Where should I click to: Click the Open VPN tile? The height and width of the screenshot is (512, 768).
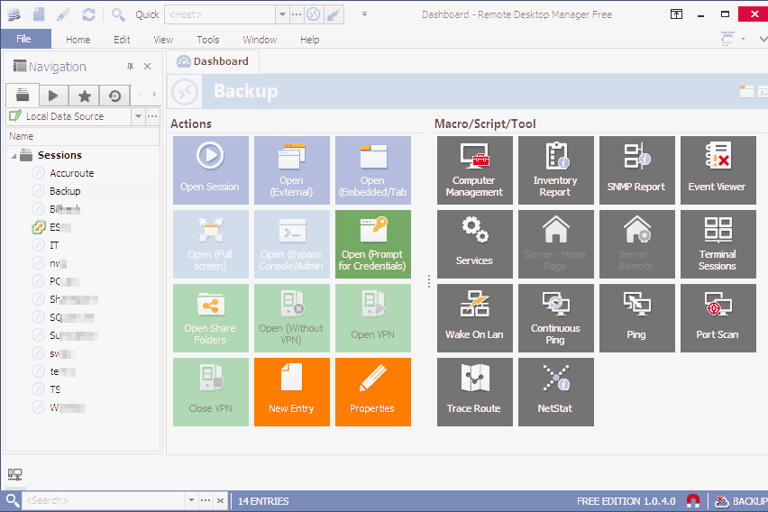(373, 318)
